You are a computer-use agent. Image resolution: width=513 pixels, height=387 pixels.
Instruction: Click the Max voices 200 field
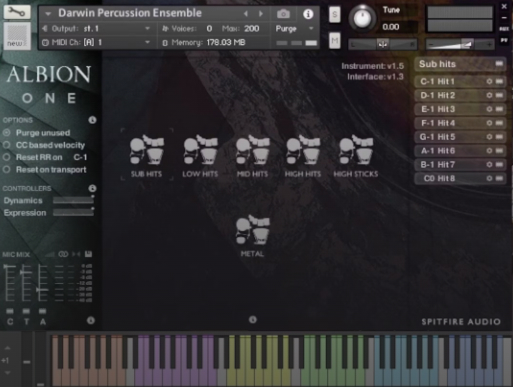click(252, 29)
